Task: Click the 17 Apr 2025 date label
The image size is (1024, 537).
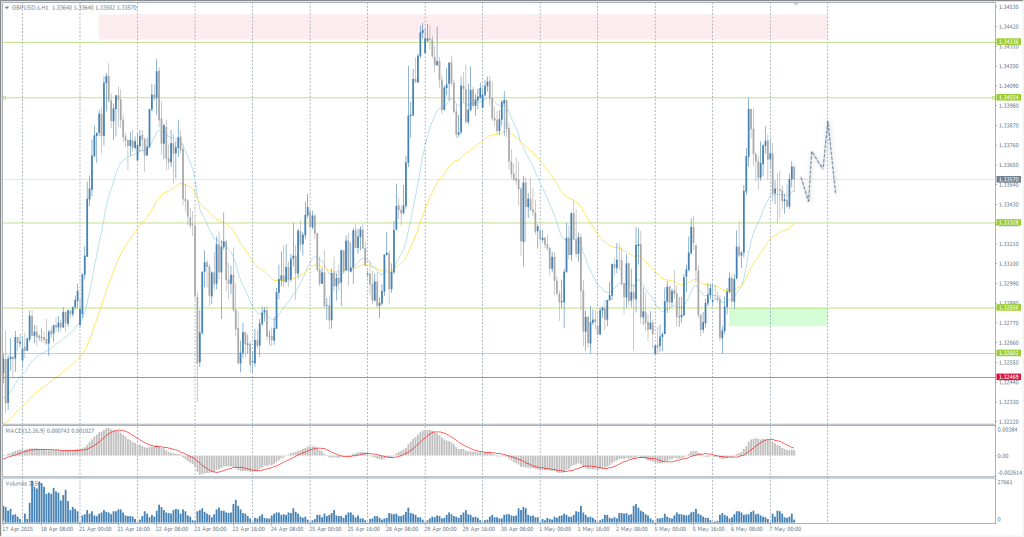Action: tap(18, 529)
